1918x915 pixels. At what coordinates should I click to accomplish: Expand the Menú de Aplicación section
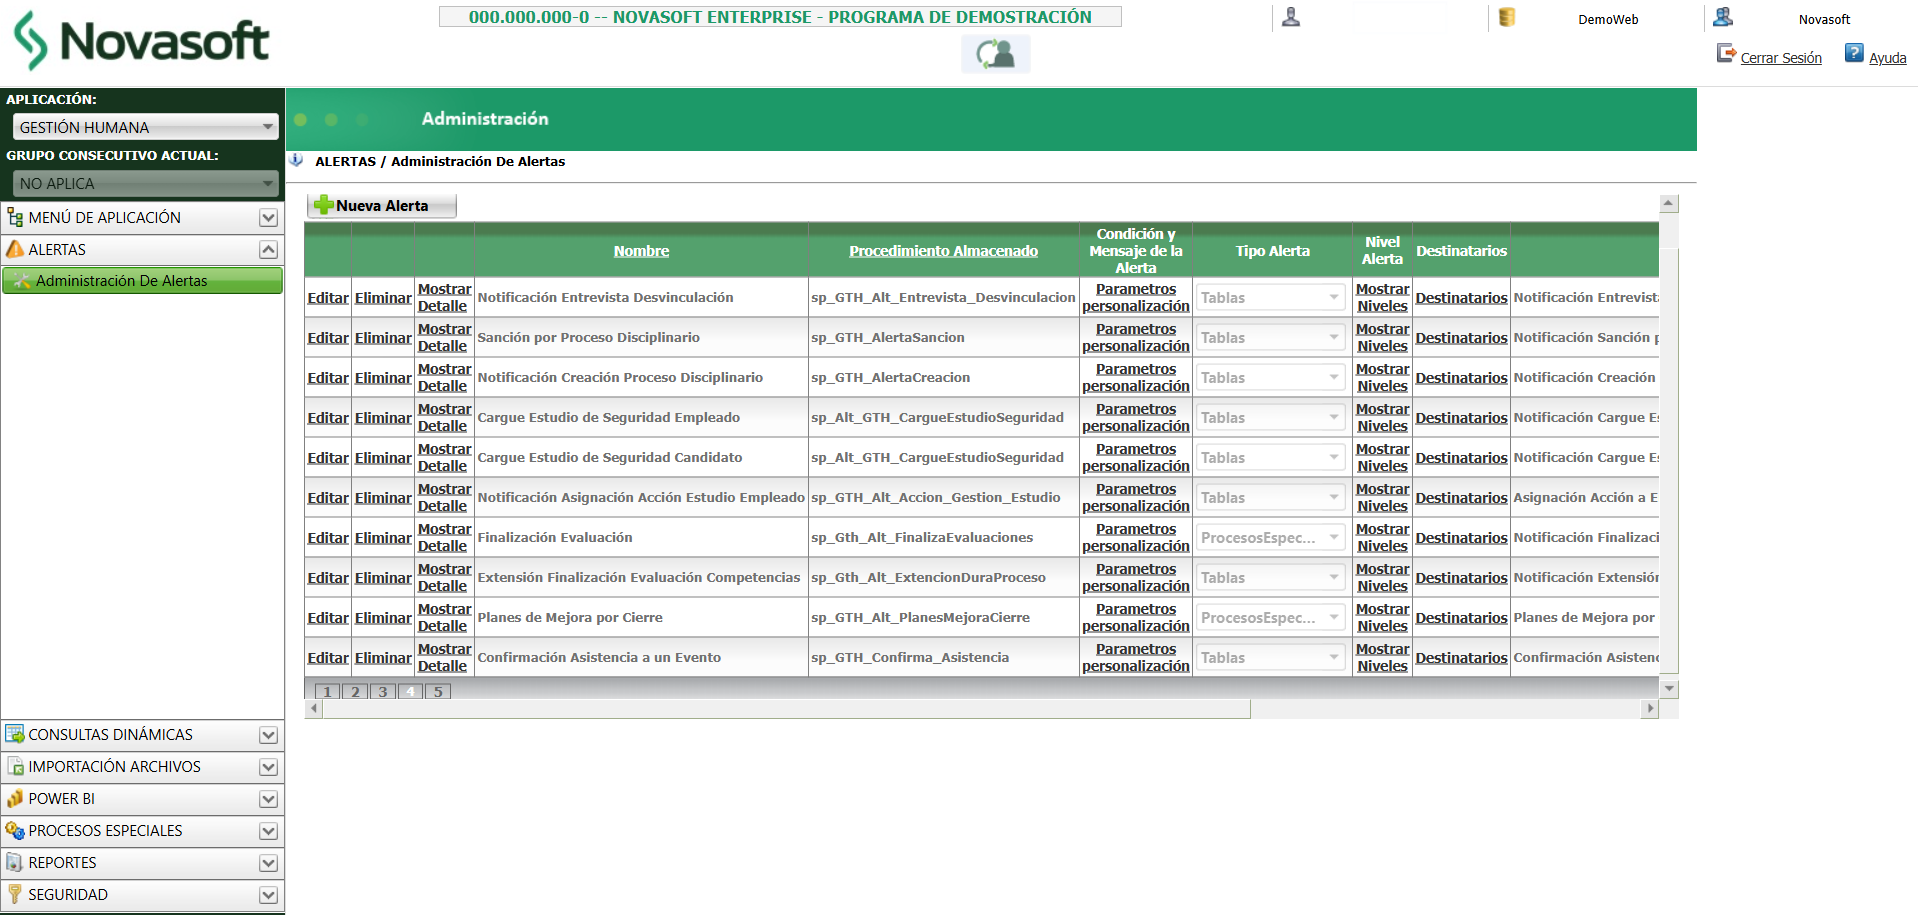click(x=268, y=218)
